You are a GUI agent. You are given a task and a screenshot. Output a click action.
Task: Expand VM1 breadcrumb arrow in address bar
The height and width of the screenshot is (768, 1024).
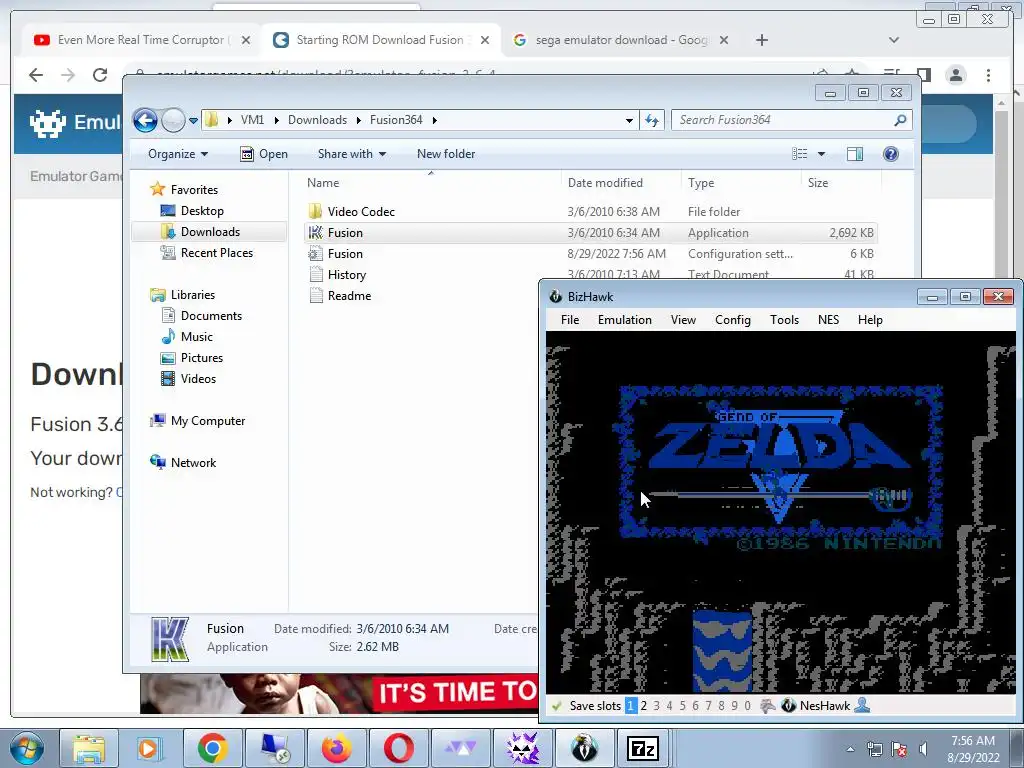[277, 121]
